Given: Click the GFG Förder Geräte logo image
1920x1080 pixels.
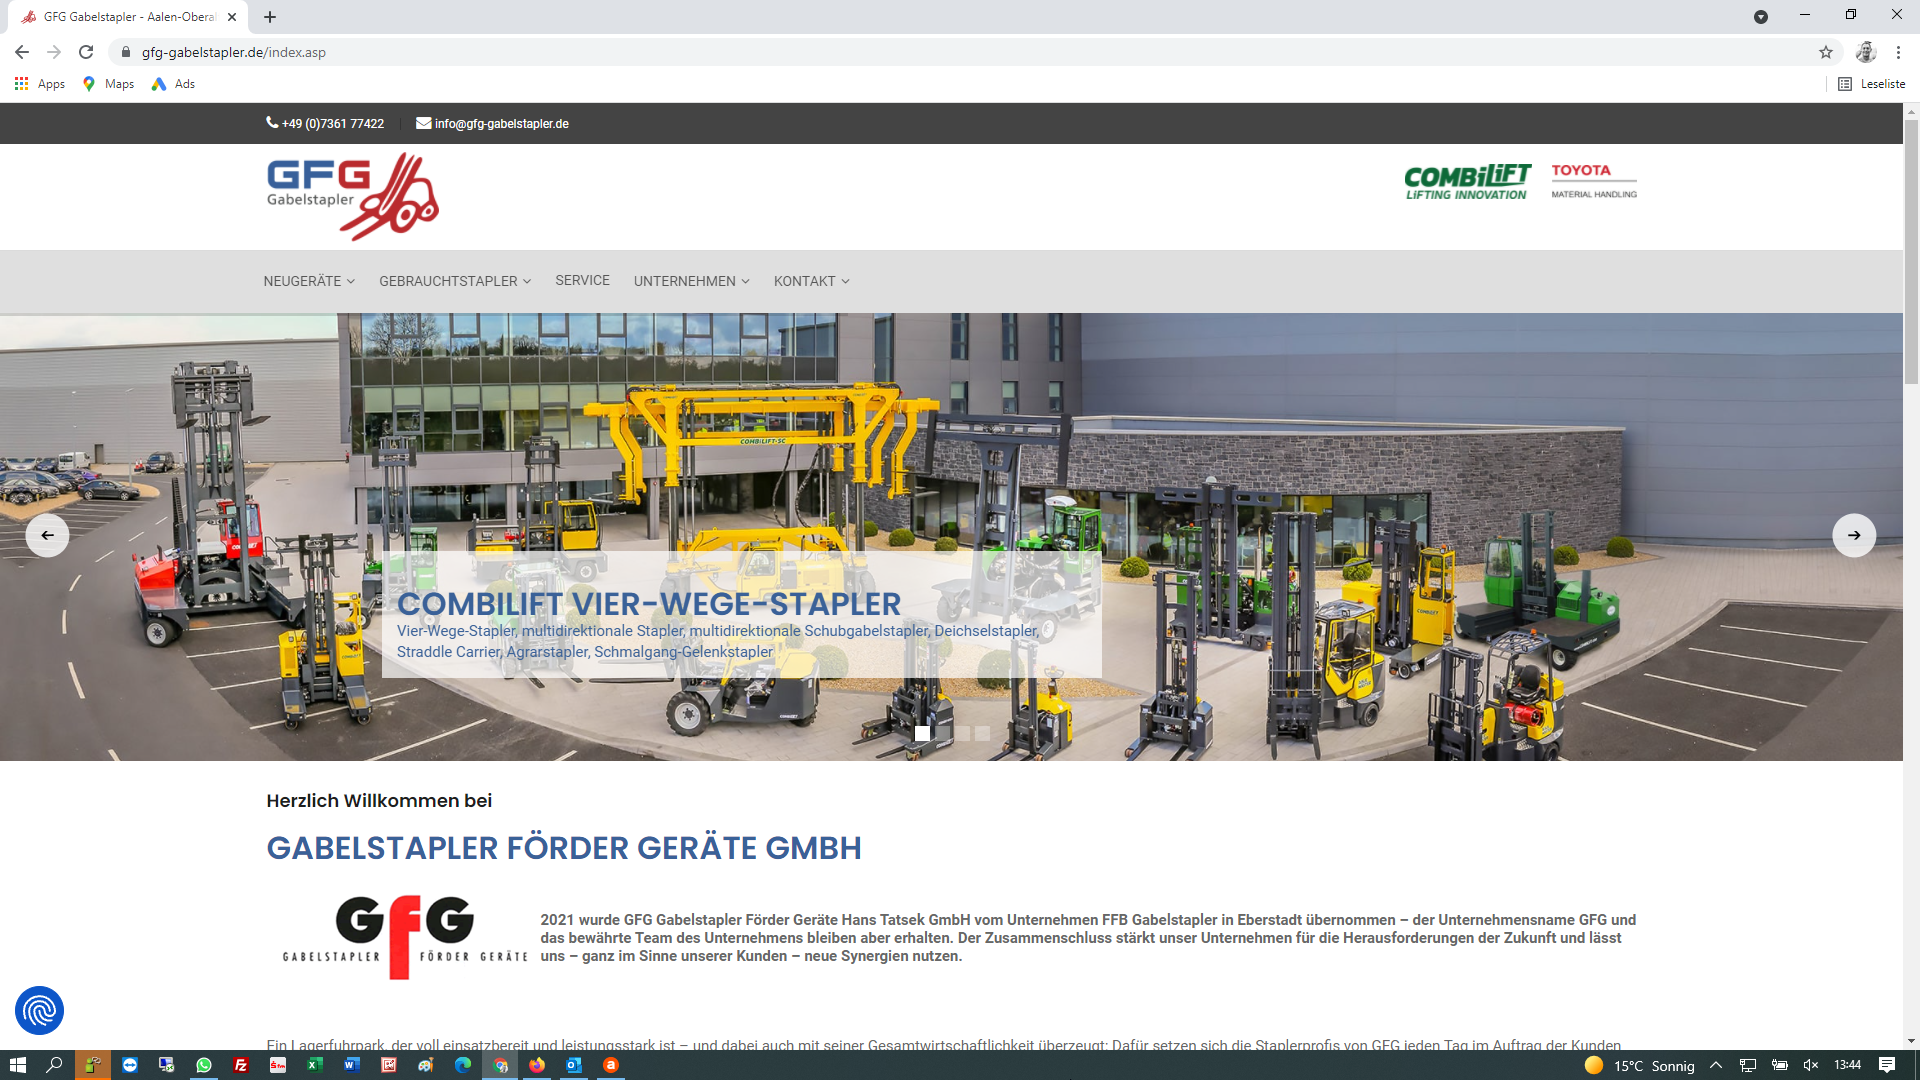Looking at the screenshot, I should coord(405,937).
